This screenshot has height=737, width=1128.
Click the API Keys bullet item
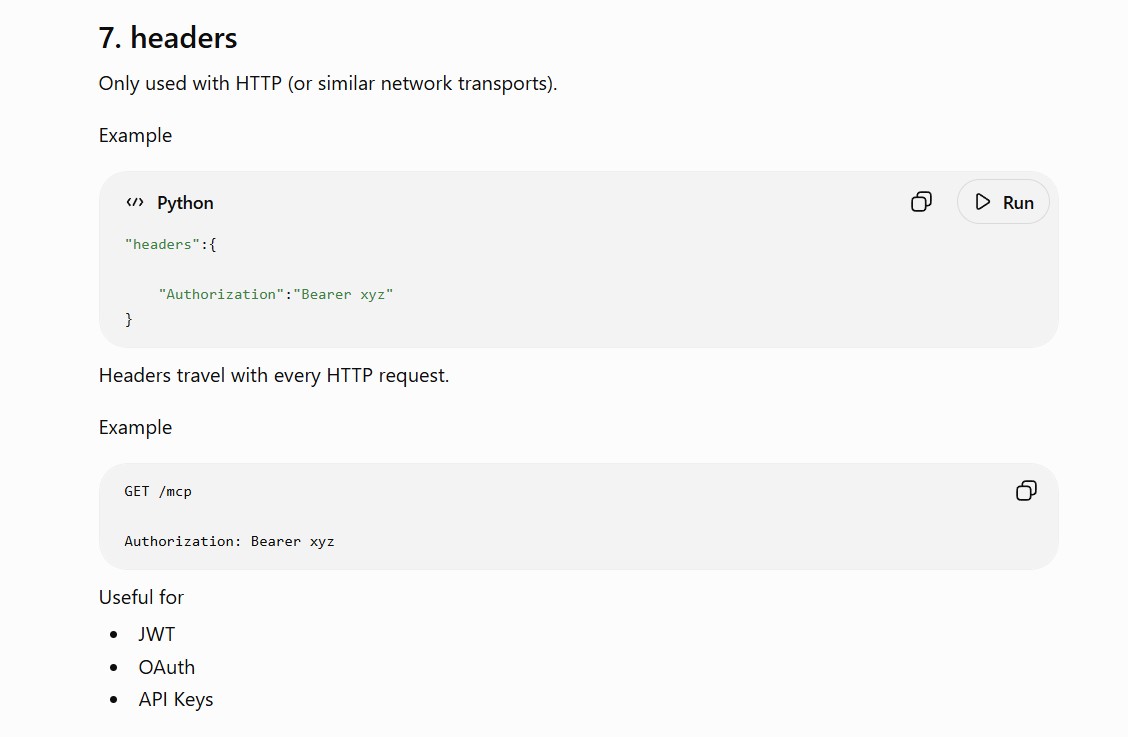176,700
